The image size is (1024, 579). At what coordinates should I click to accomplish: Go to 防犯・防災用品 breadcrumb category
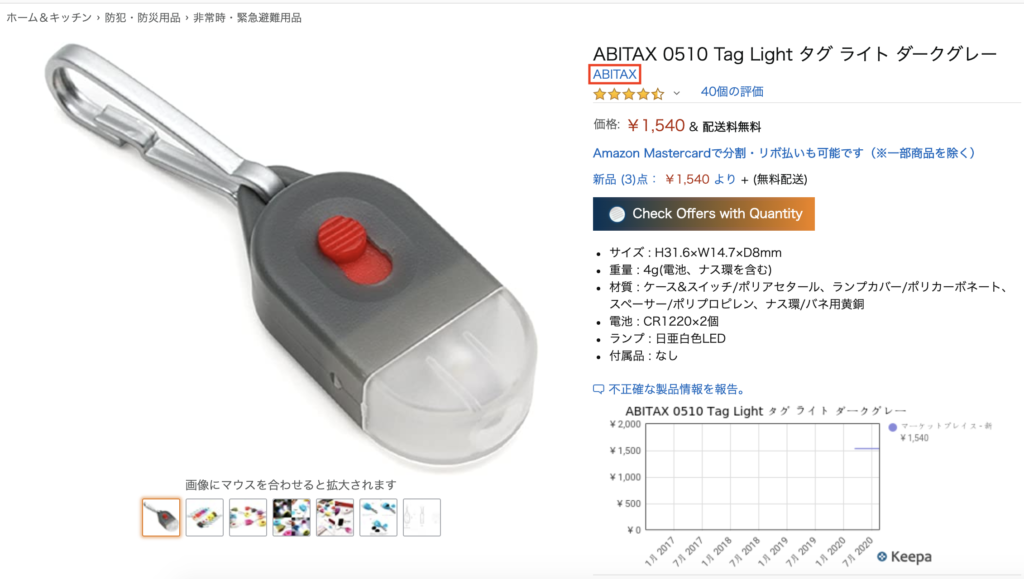142,18
